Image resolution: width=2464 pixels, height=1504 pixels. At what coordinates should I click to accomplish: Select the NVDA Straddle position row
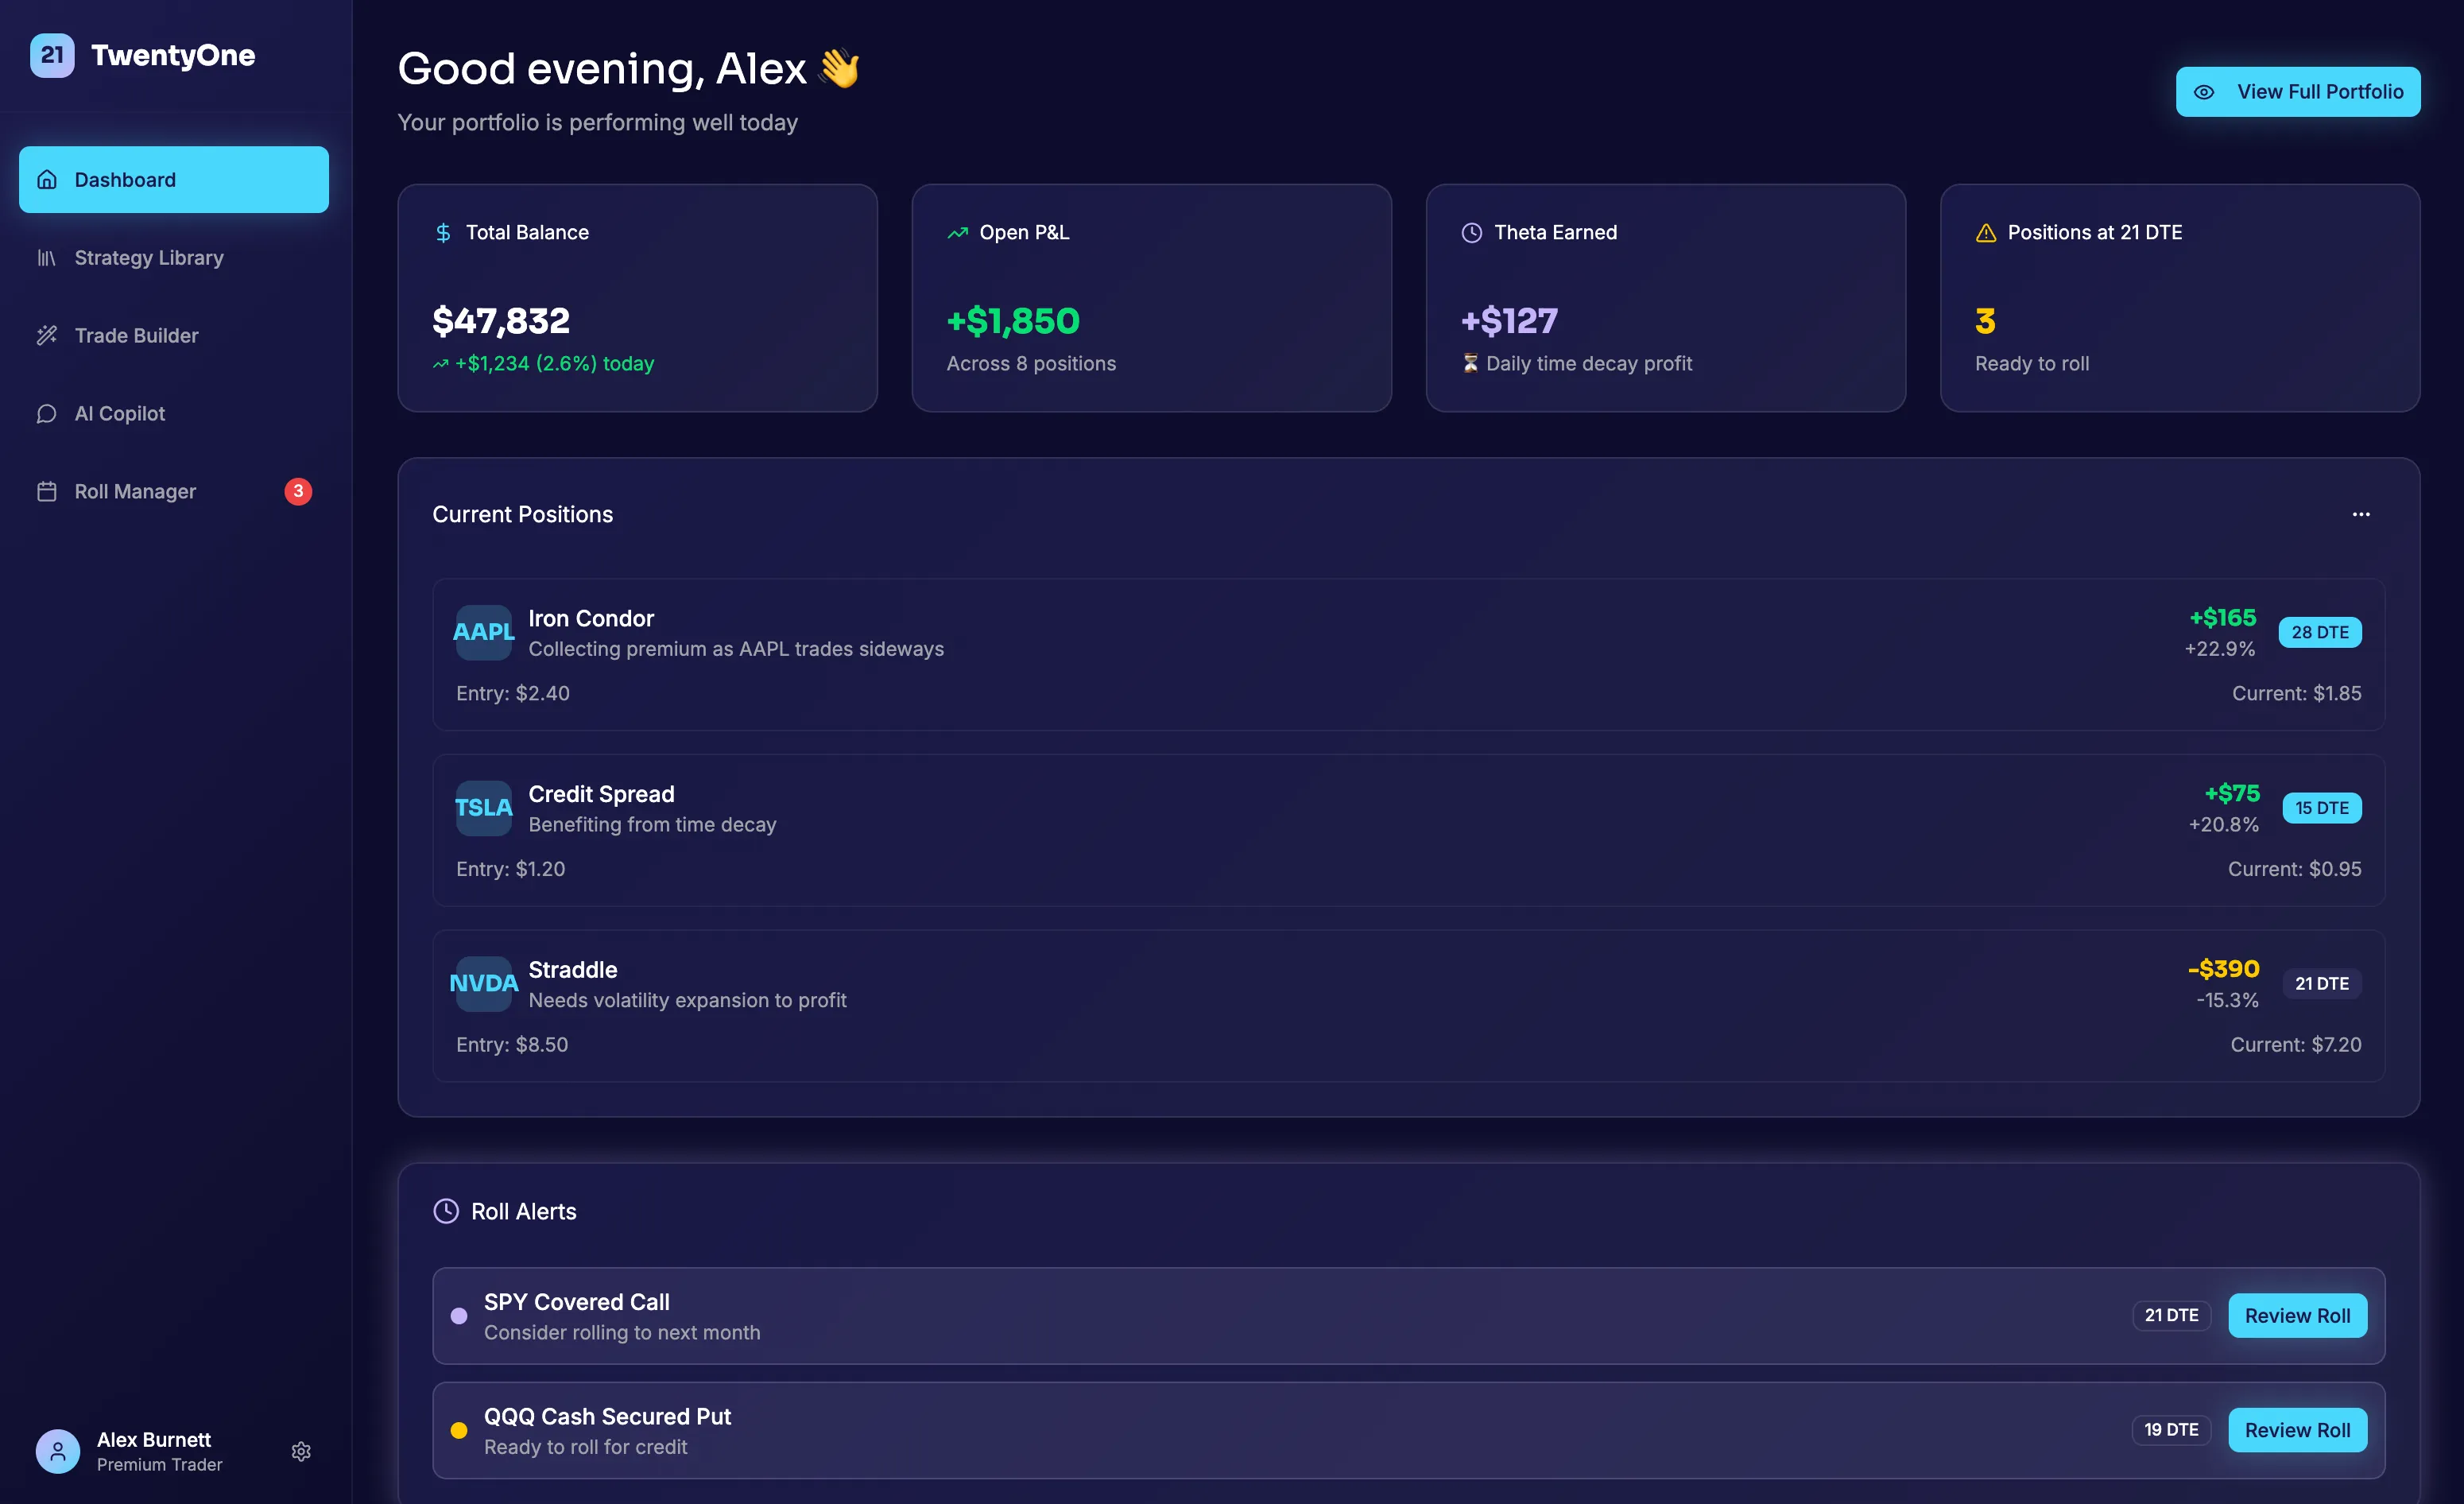click(1300, 1006)
